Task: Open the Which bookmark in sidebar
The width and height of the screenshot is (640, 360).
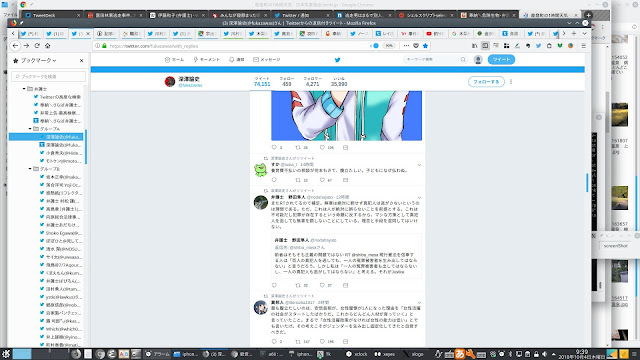Action: 60,329
